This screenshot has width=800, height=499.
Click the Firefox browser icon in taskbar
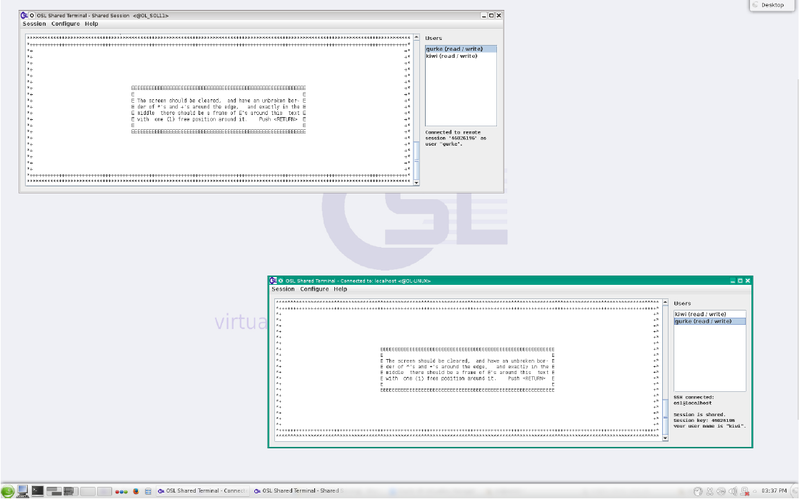click(136, 491)
